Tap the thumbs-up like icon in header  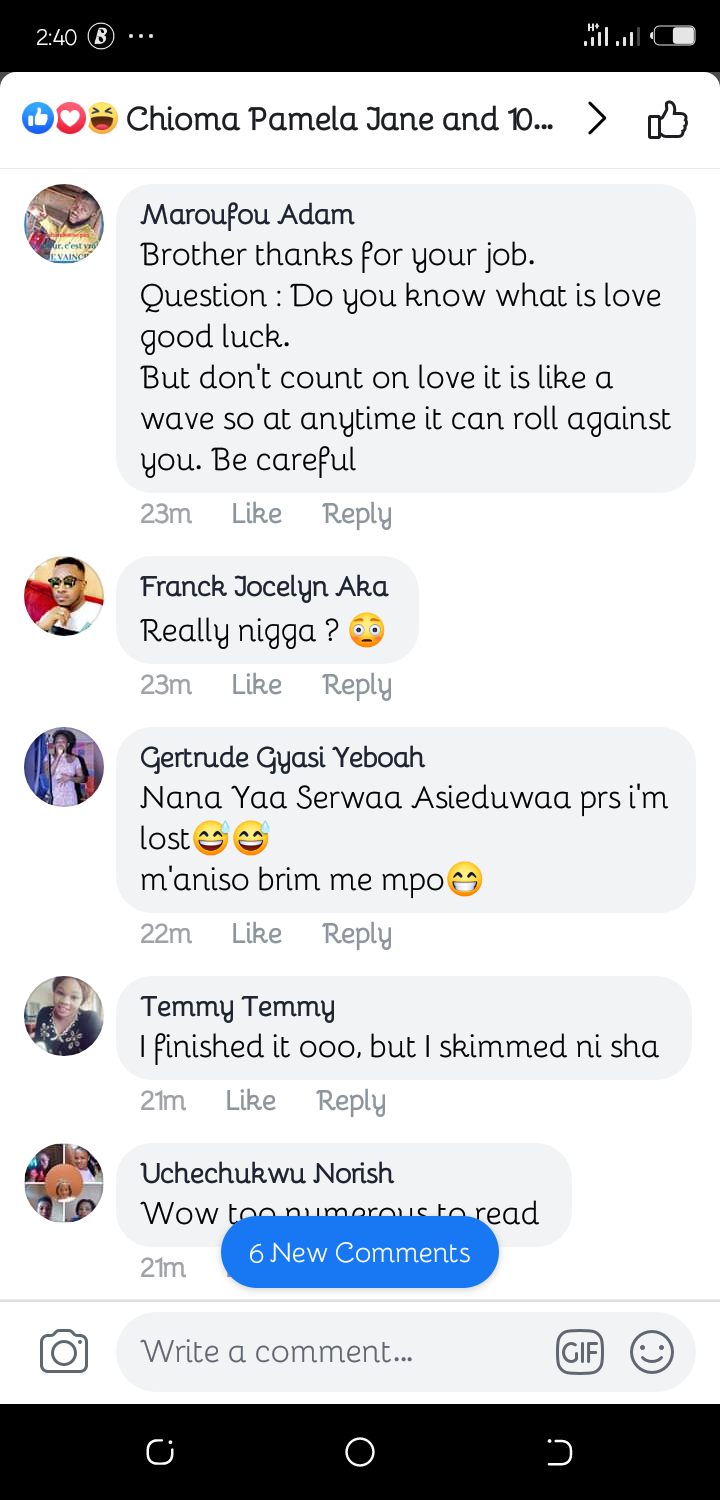[668, 120]
